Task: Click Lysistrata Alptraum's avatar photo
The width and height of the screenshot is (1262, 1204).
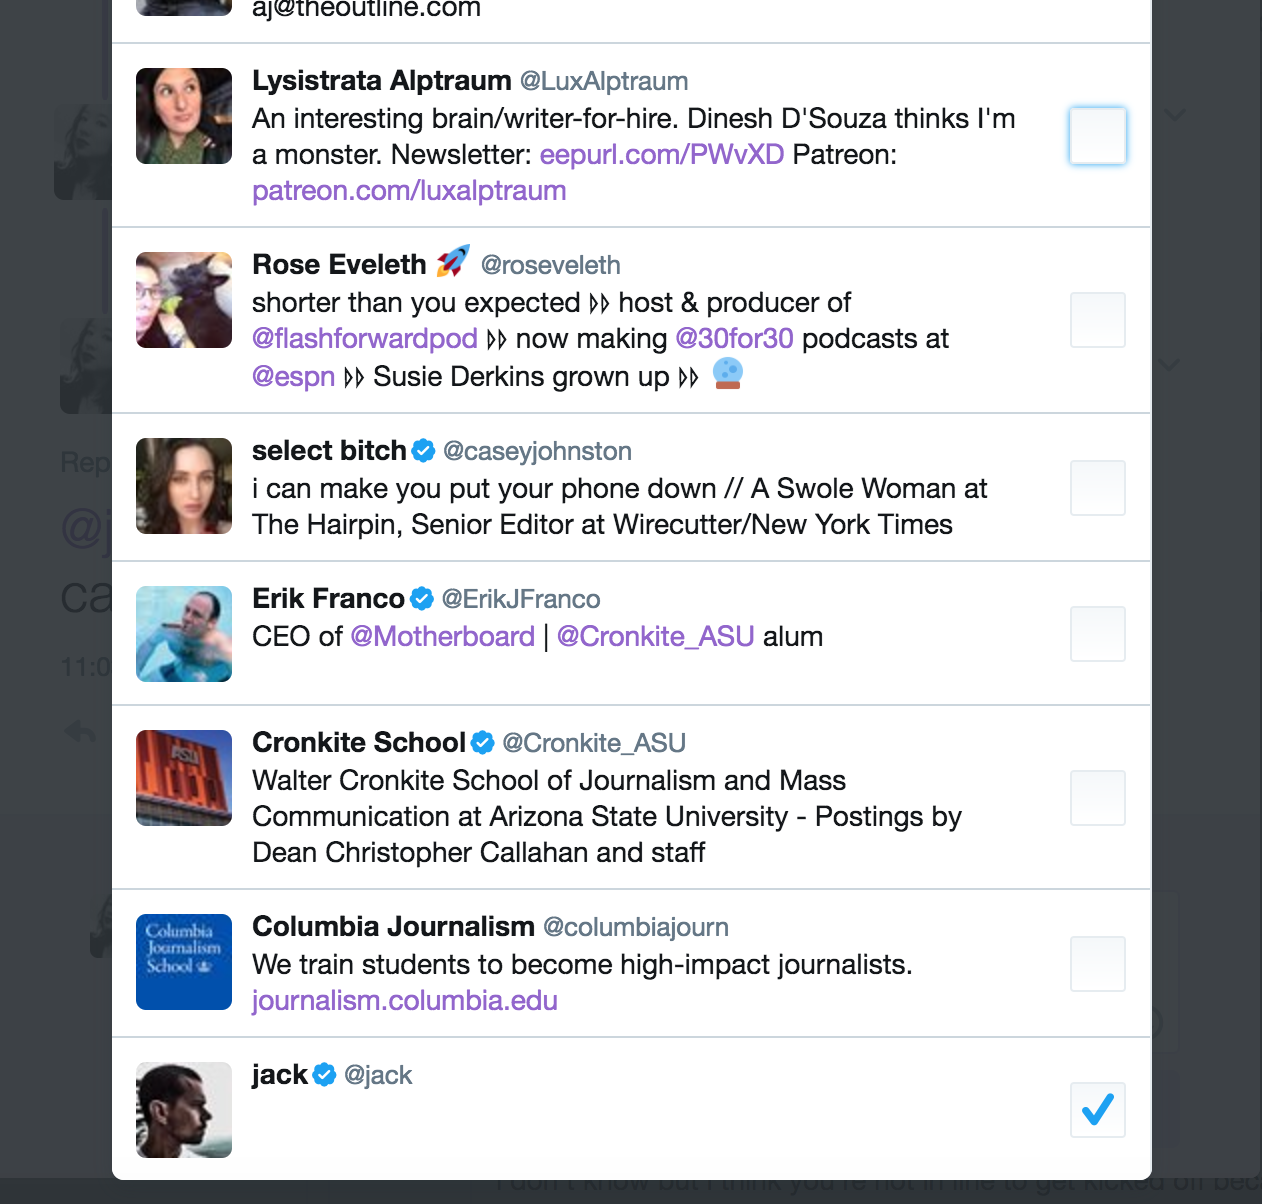Action: (184, 116)
